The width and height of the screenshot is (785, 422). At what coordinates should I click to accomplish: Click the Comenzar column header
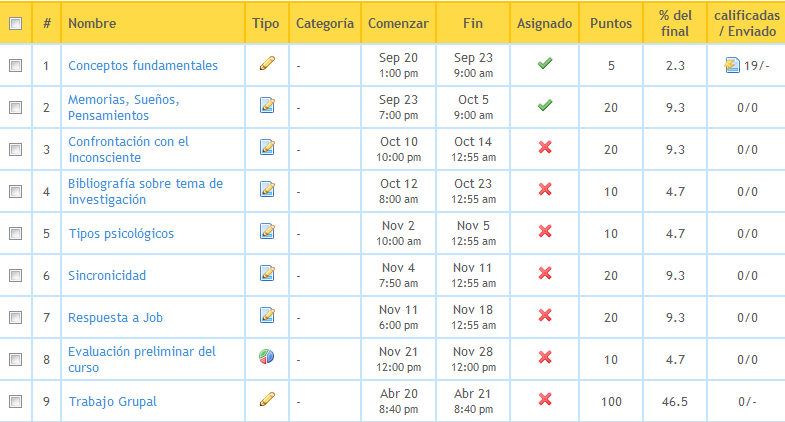click(398, 23)
